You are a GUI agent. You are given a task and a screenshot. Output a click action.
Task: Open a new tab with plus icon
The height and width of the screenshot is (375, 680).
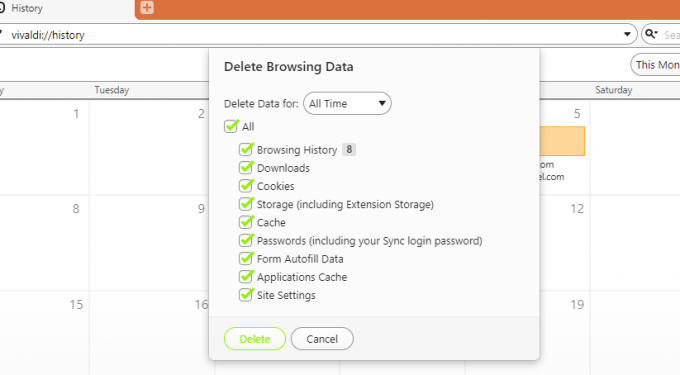click(147, 7)
